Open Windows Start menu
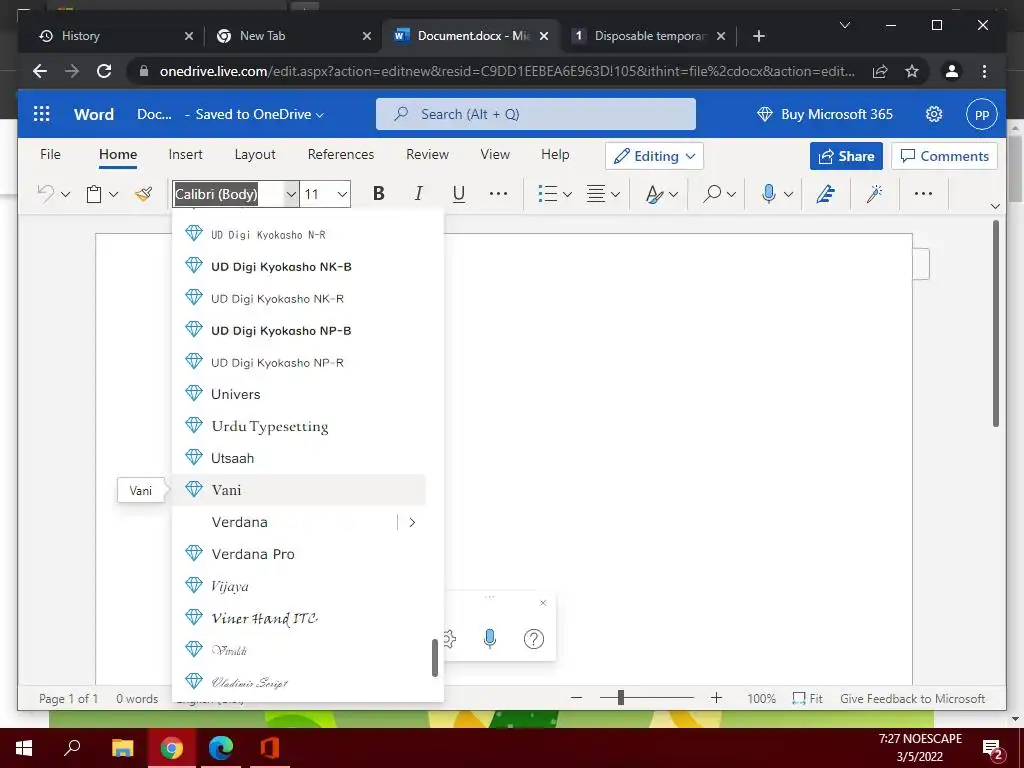Screen dimensions: 1024x768 point(24,748)
